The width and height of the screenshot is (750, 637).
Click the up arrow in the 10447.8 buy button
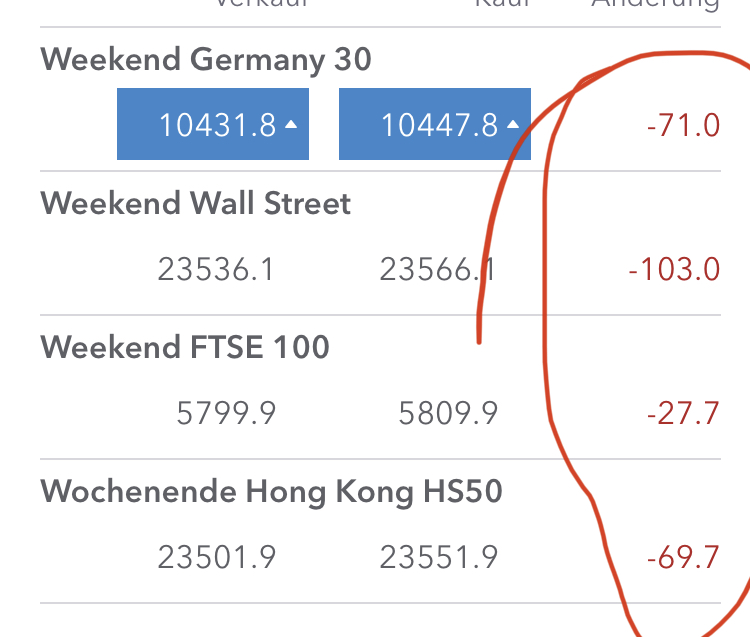(513, 125)
